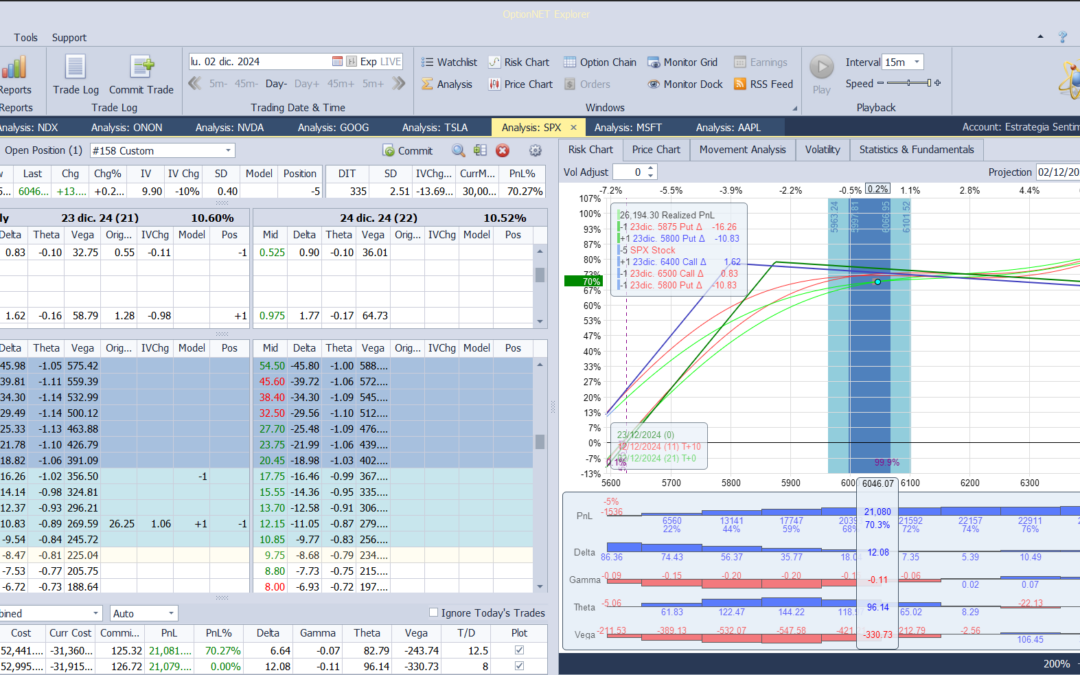The image size is (1080, 675).
Task: Click the magnifier search icon
Action: point(458,150)
